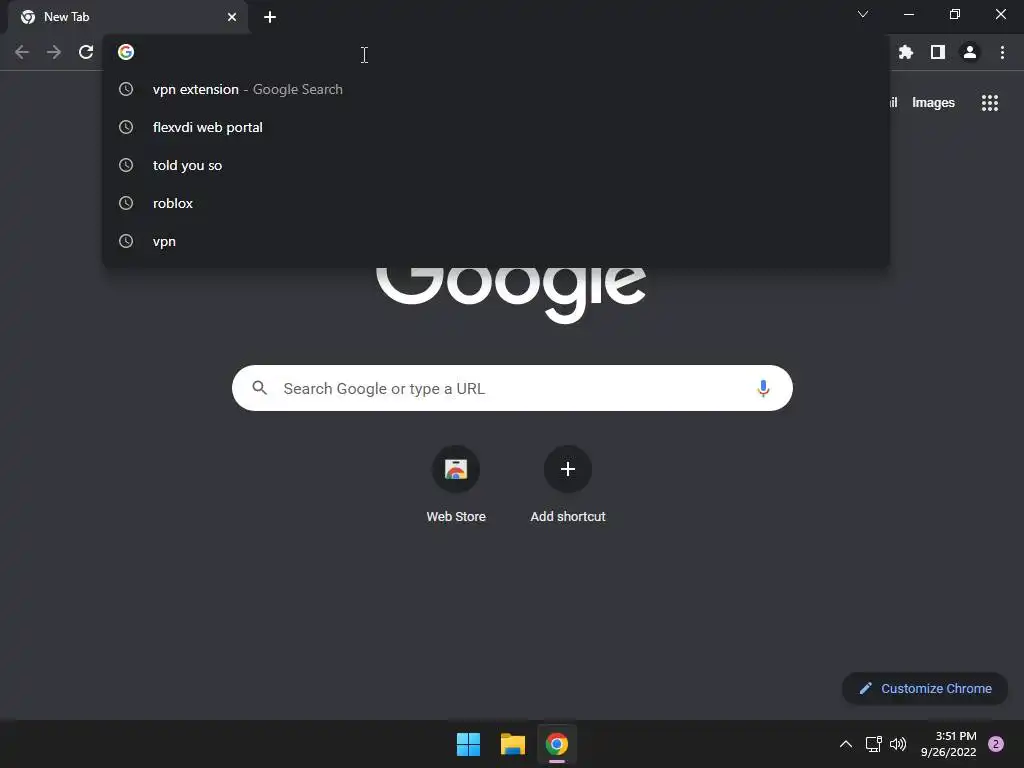
Task: Choose the 'vpn' history suggestion
Action: pyautogui.click(x=496, y=241)
